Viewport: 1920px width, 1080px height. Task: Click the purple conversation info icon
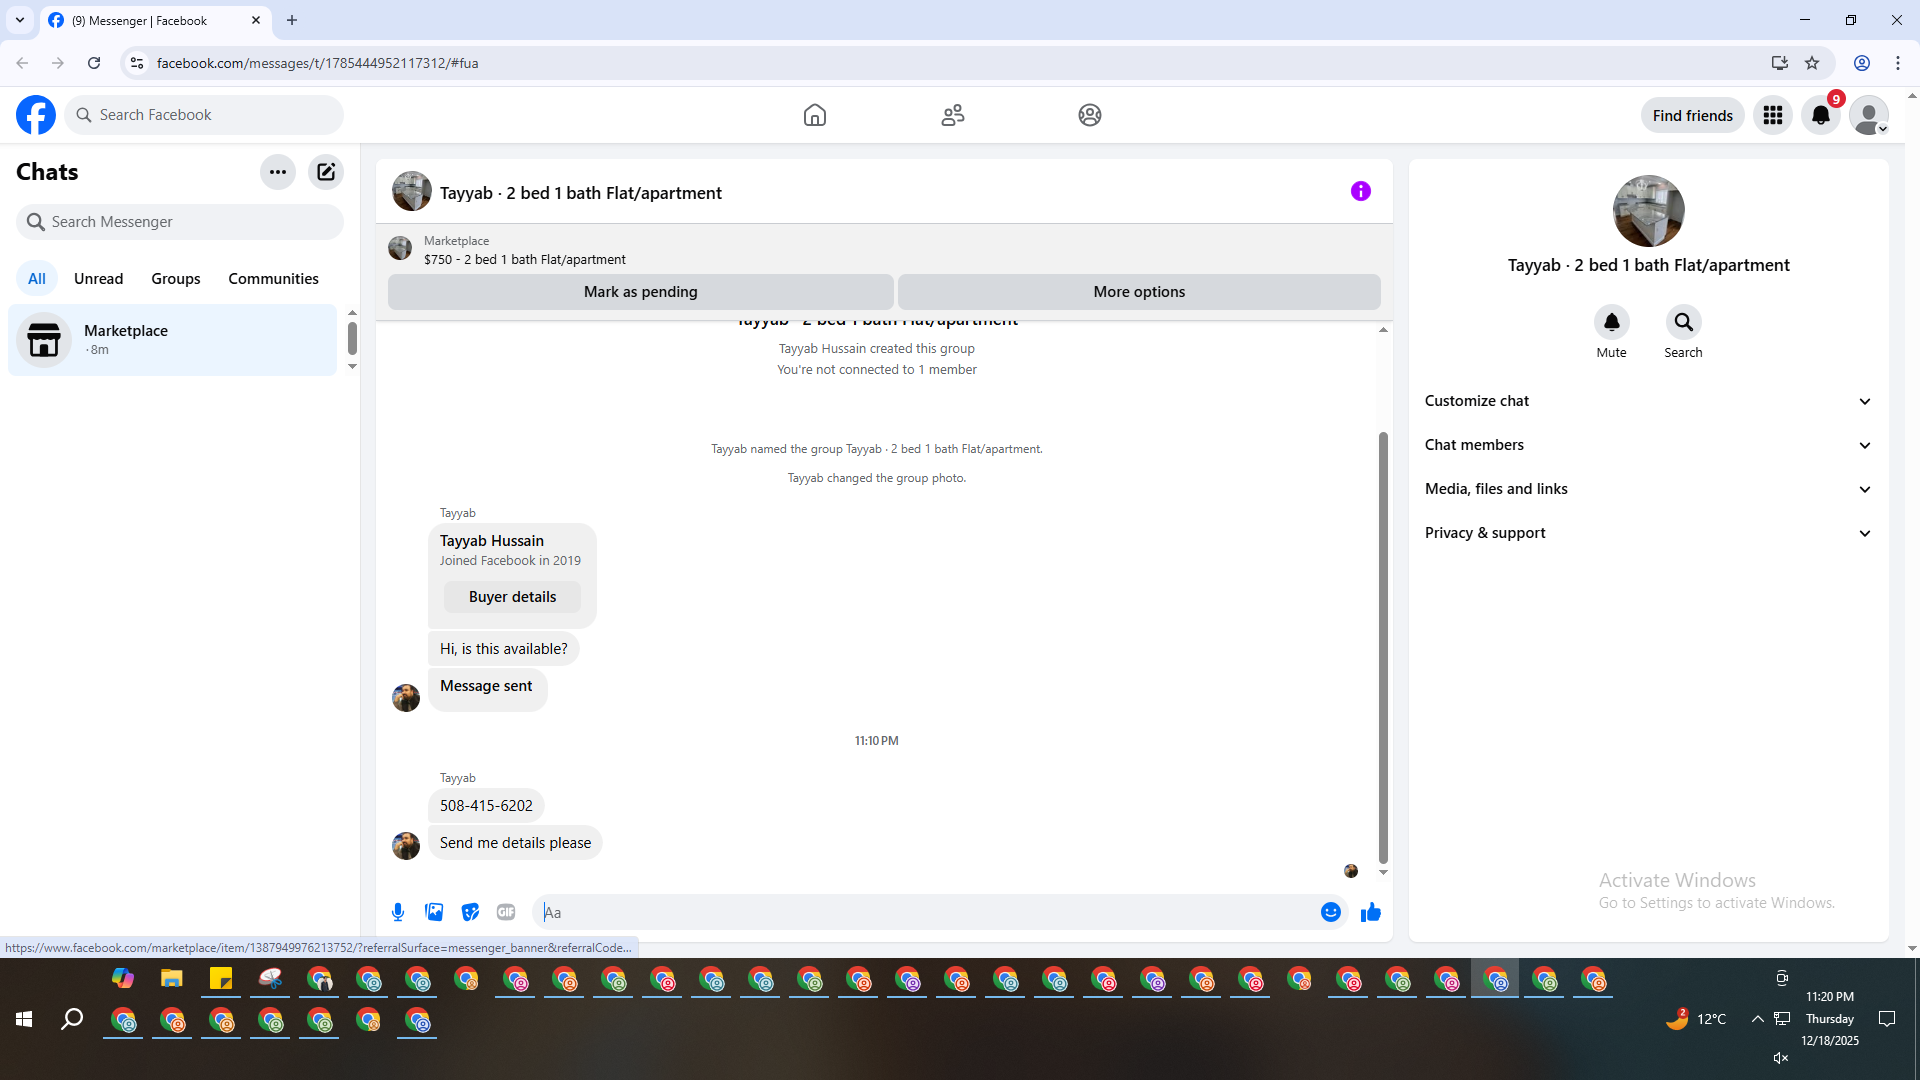(1360, 191)
